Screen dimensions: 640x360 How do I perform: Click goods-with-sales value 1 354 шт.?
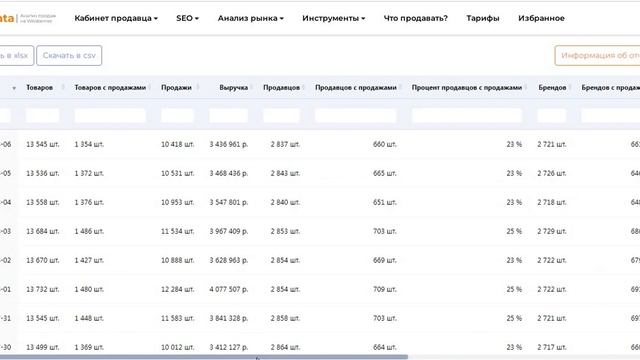[x=89, y=144]
